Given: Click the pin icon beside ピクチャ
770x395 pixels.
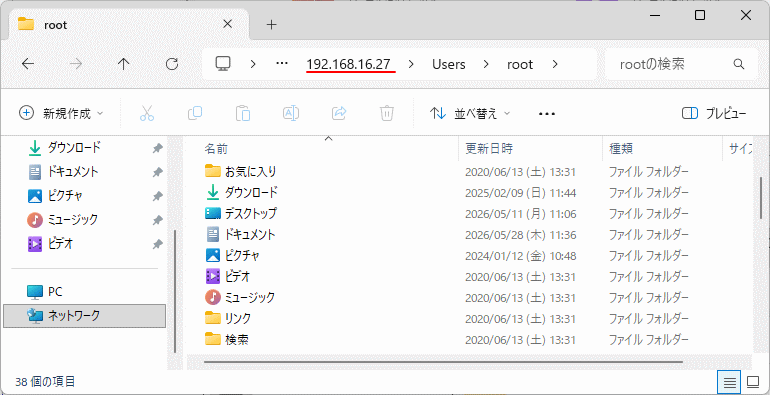Looking at the screenshot, I should [x=158, y=196].
